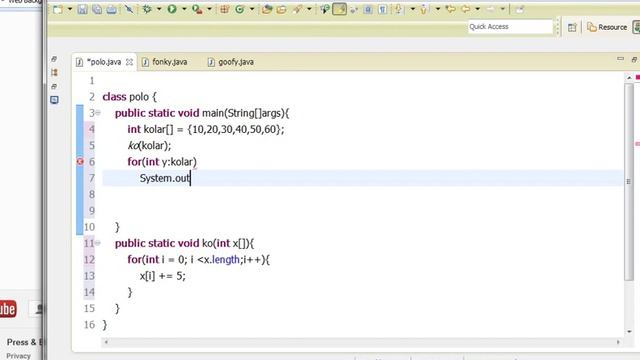The image size is (640, 360).
Task: Click into the Quick Access field
Action: [510, 27]
